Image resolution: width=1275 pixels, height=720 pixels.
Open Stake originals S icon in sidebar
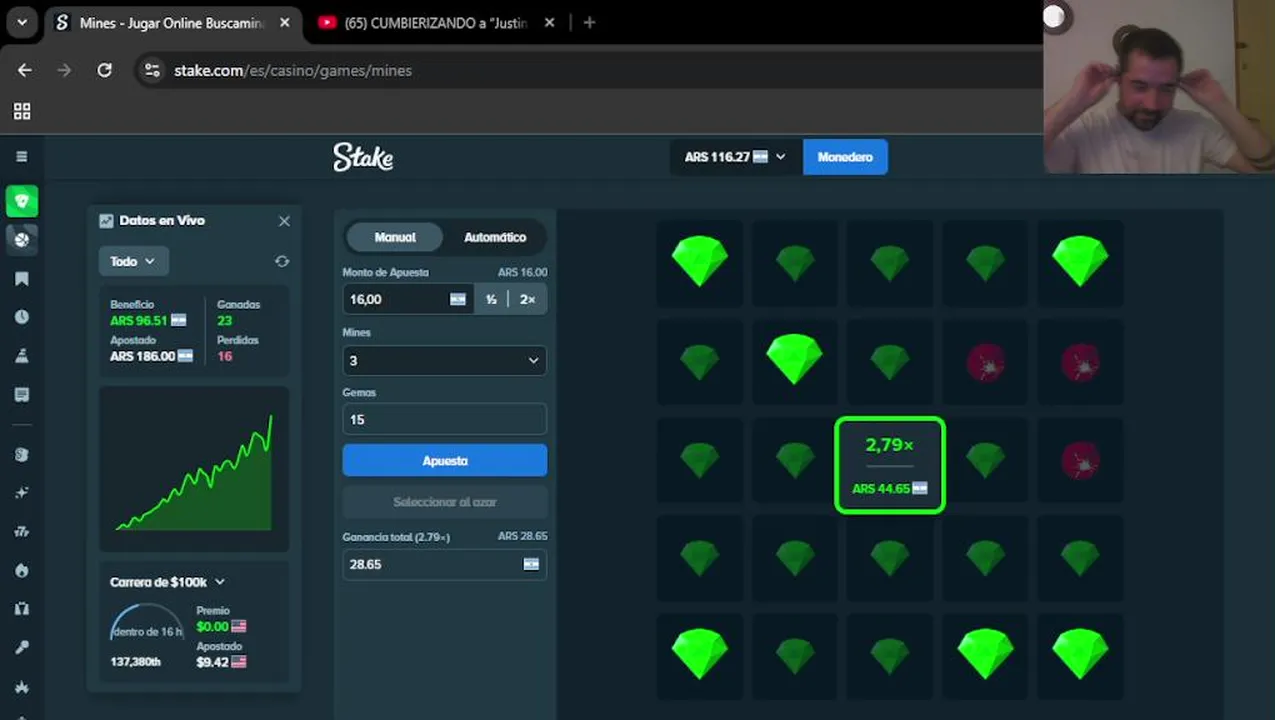click(x=22, y=454)
